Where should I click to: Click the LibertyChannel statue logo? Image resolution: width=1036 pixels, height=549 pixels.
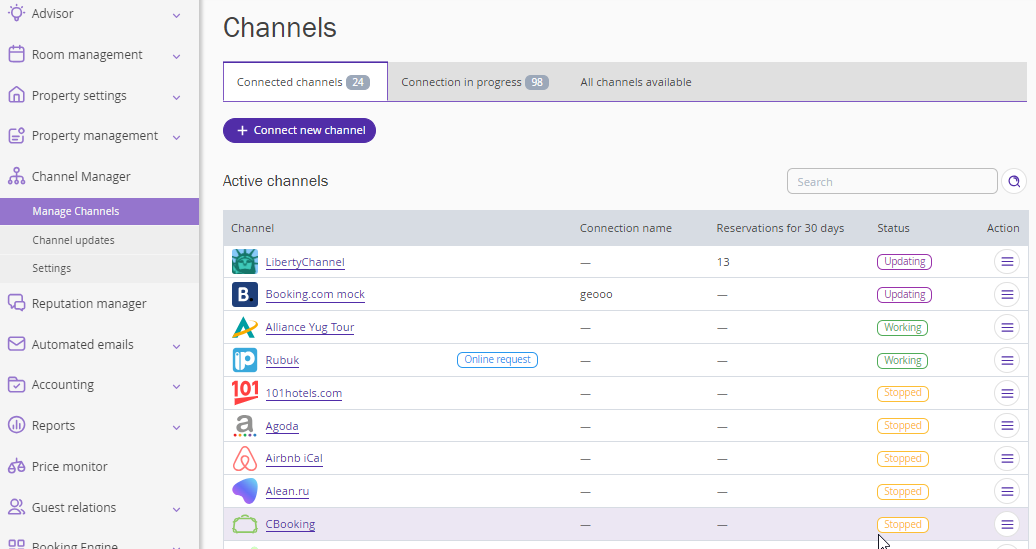tap(244, 262)
